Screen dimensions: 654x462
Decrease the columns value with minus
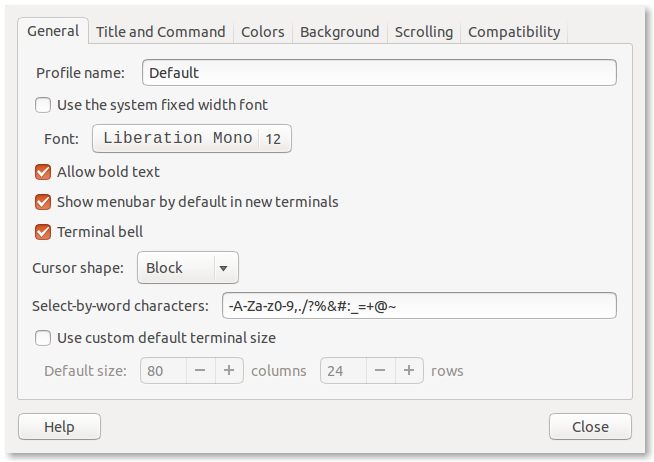tap(200, 370)
